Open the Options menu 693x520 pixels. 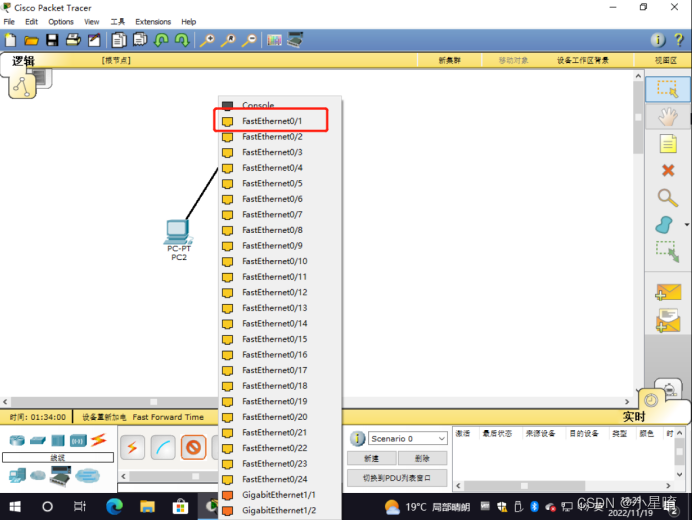61,22
